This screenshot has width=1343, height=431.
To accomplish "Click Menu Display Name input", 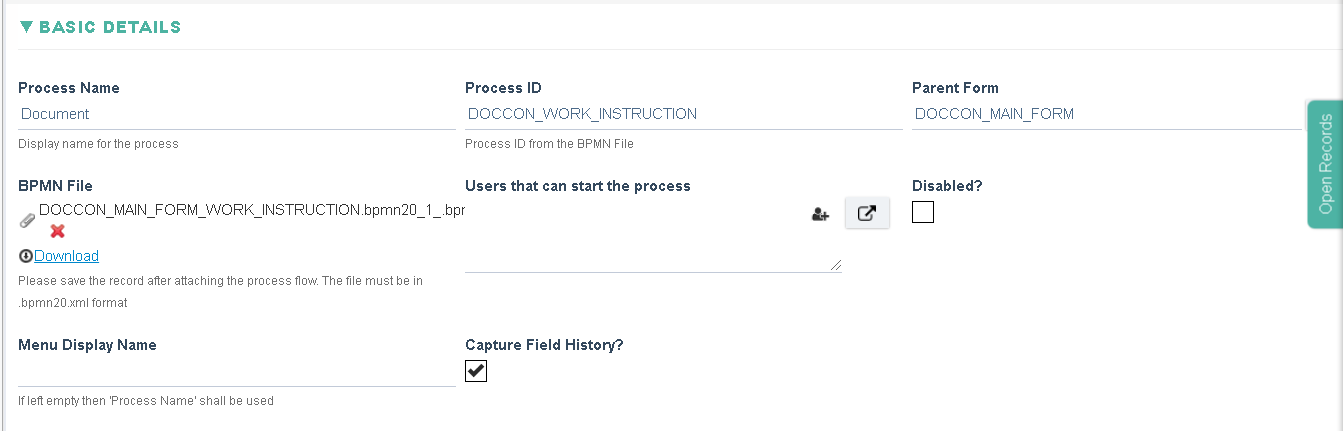I will [x=237, y=372].
